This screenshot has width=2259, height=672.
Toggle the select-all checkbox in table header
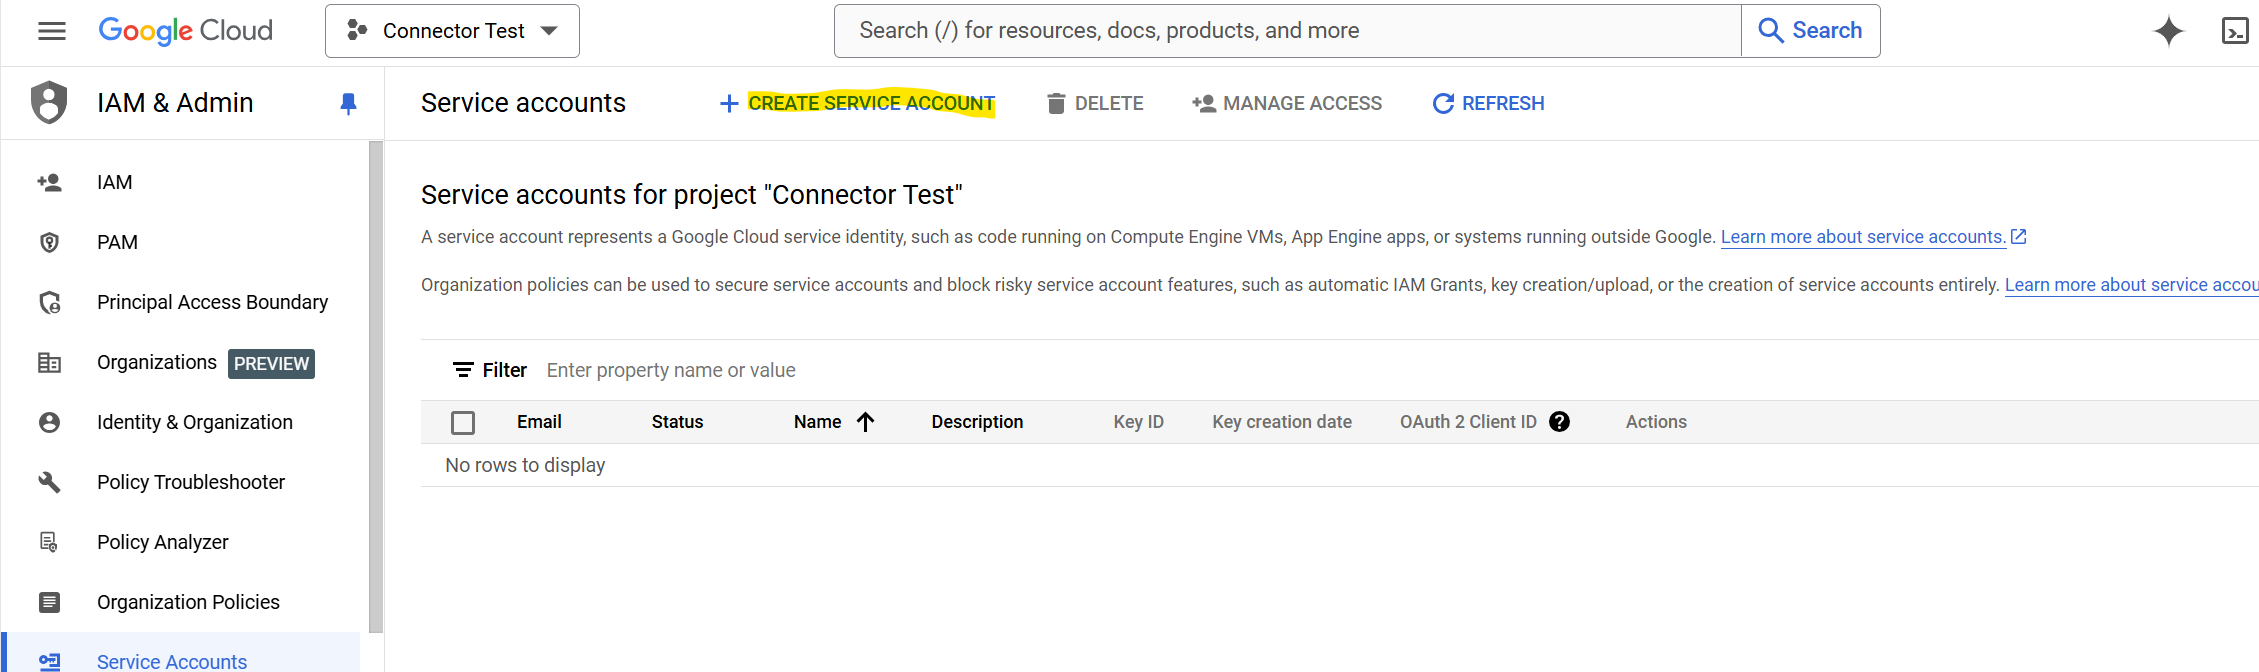[x=463, y=422]
